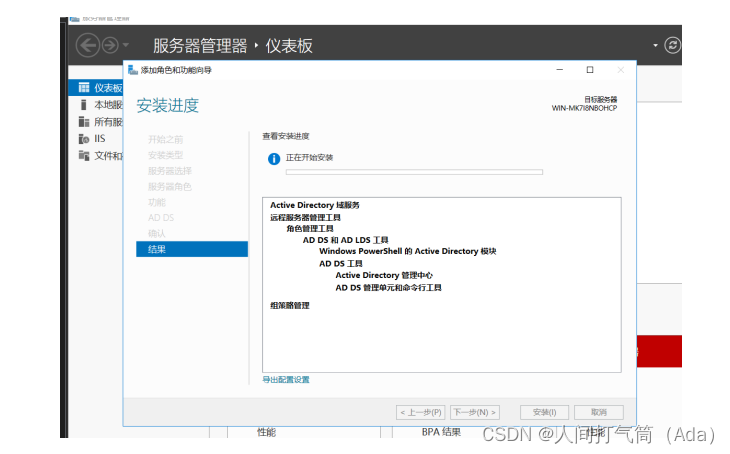Click the 服务器角色 wizard step
Viewport: 730px width, 454px height.
click(170, 187)
